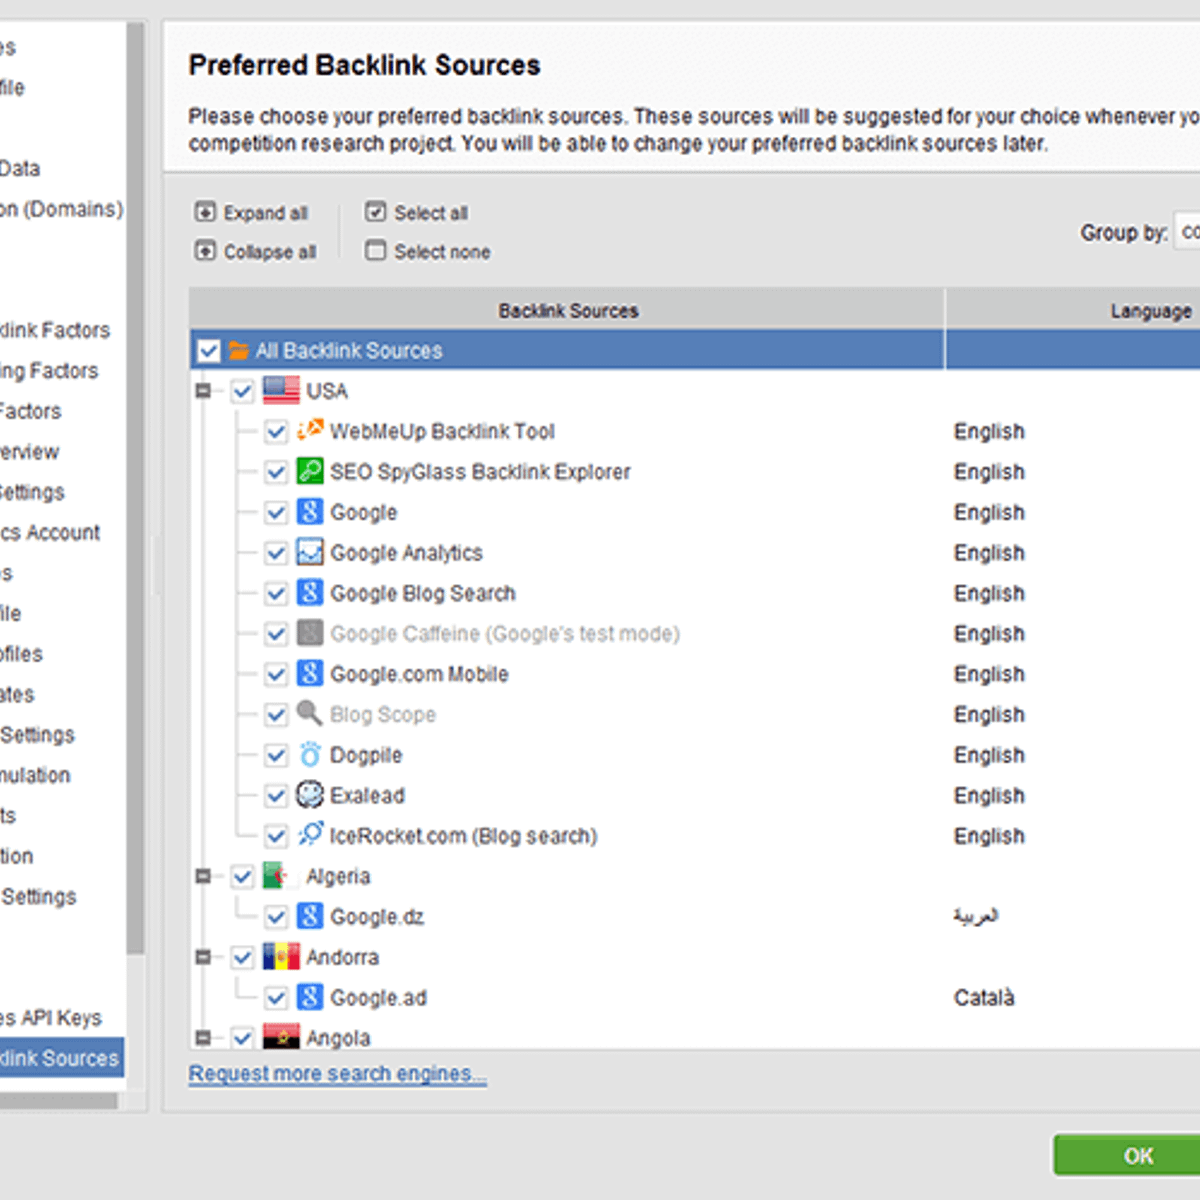Click the Exalead icon
This screenshot has width=1200, height=1200.
(310, 795)
